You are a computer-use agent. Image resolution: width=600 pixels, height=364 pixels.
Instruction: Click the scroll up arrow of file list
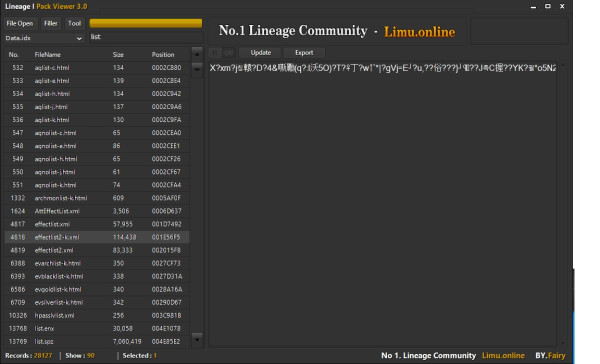tap(197, 54)
